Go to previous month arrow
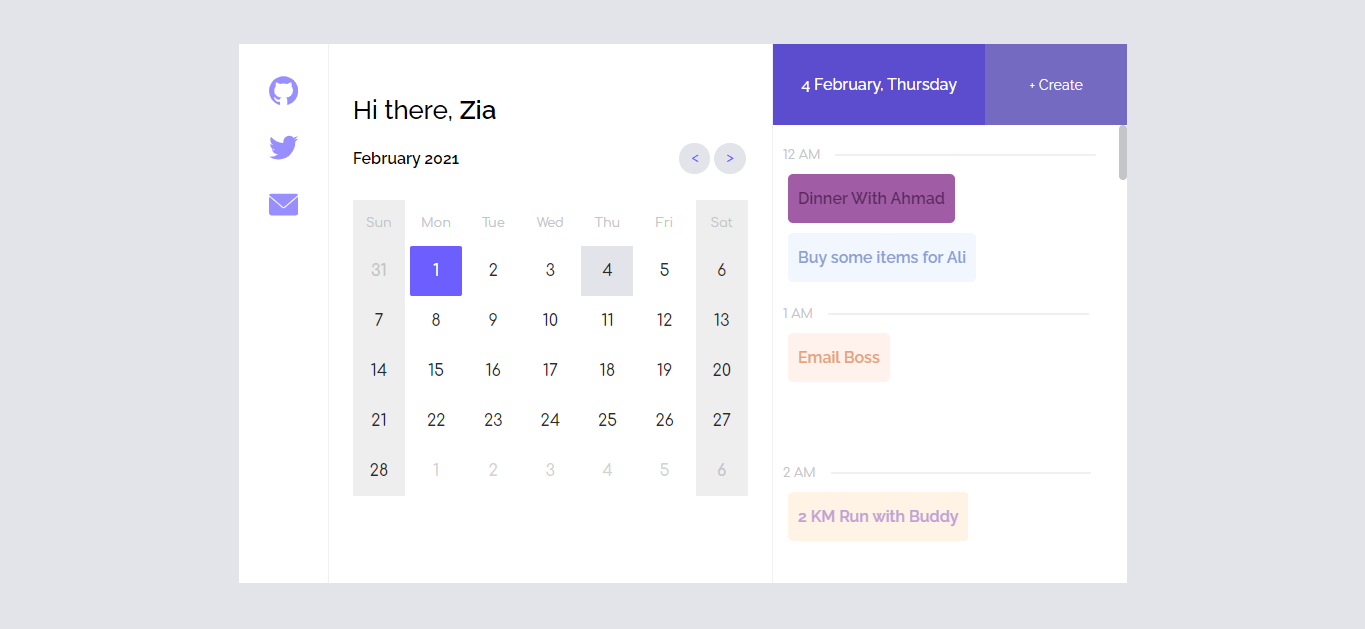1365x629 pixels. click(695, 158)
